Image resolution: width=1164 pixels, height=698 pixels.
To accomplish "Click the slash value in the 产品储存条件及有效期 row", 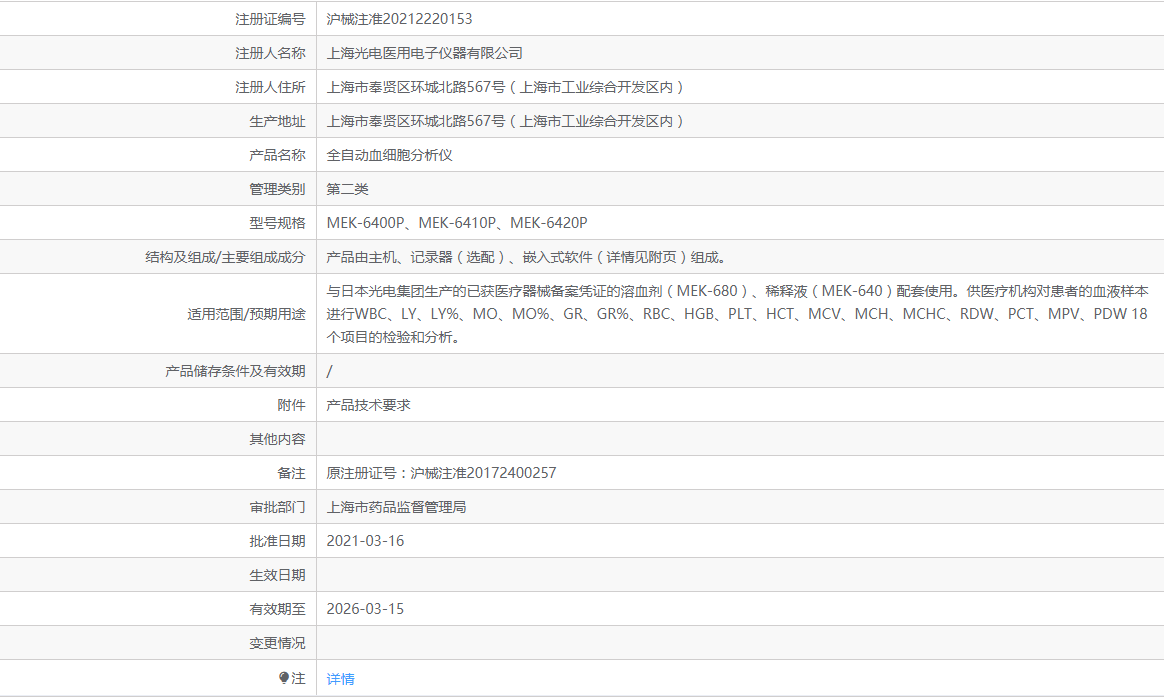I will [x=330, y=371].
